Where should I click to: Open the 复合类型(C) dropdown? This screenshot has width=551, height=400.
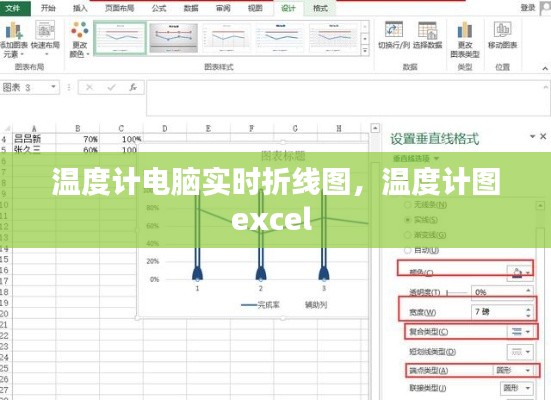coord(520,331)
